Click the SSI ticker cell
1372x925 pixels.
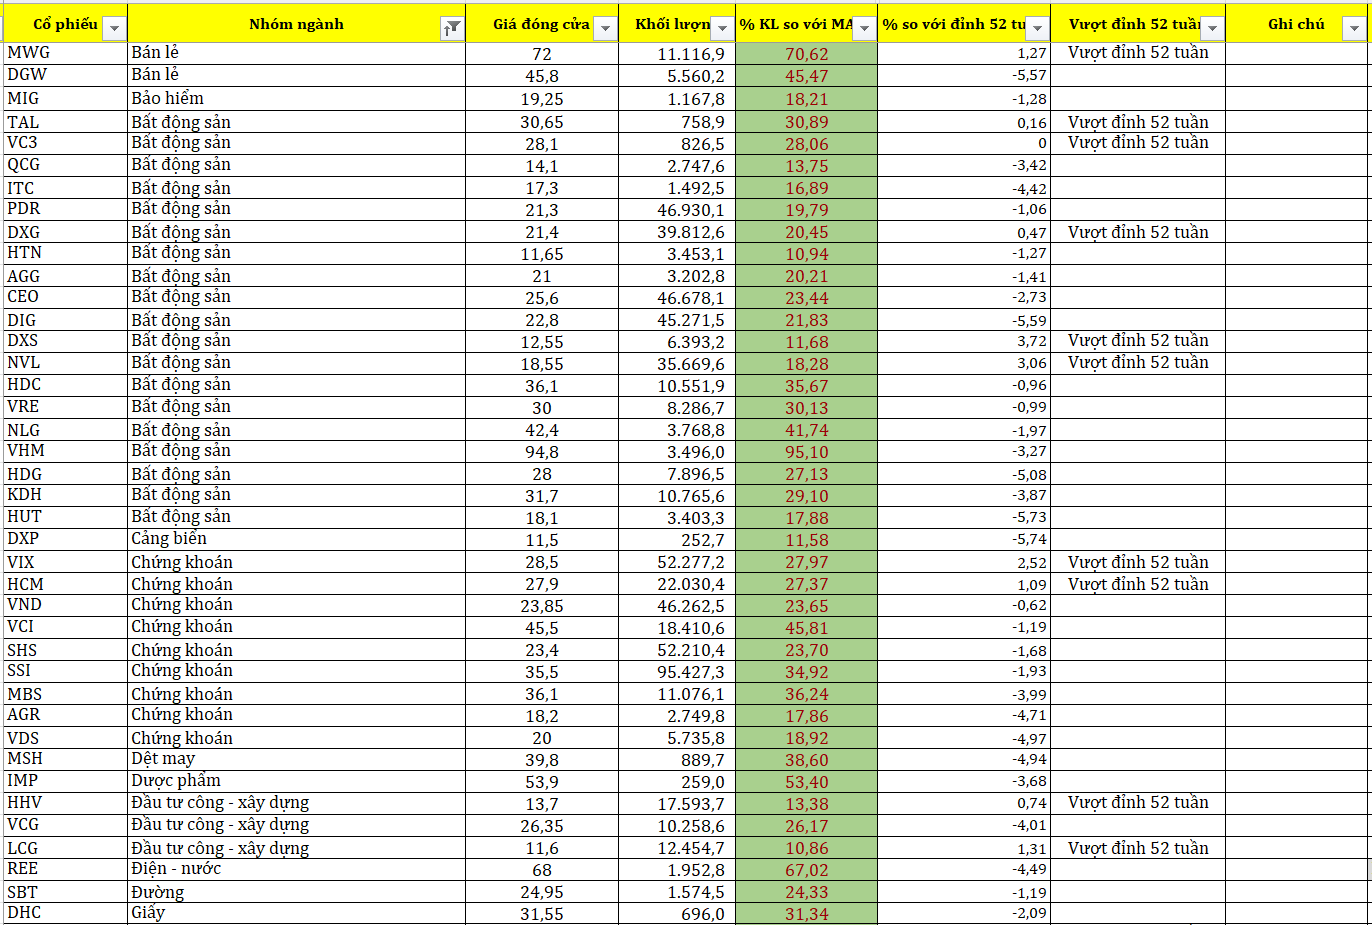(65, 671)
